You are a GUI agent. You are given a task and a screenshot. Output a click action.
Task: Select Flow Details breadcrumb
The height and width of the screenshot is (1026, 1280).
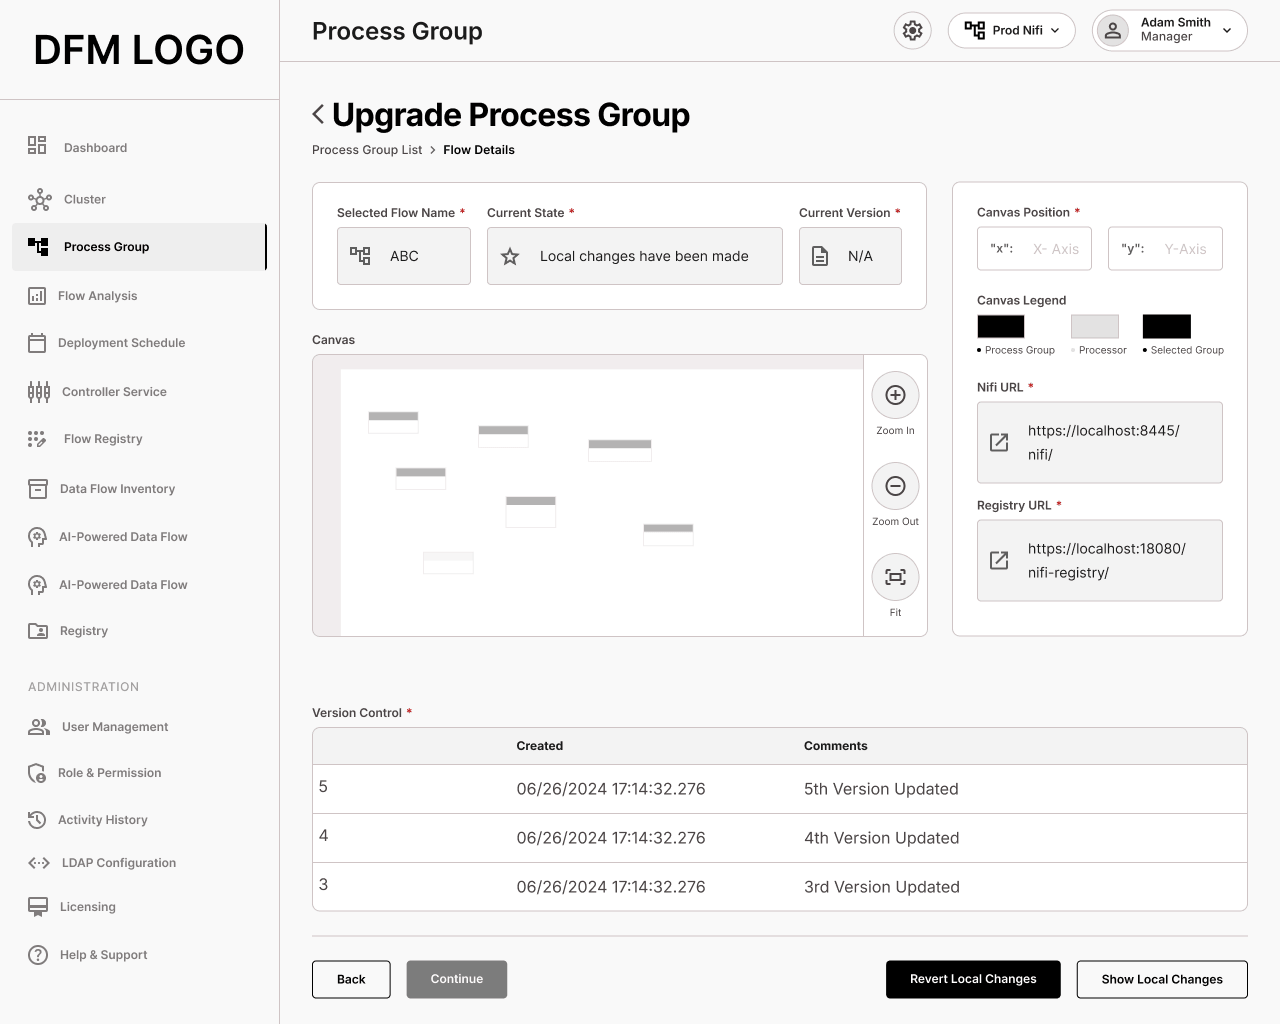click(x=479, y=150)
